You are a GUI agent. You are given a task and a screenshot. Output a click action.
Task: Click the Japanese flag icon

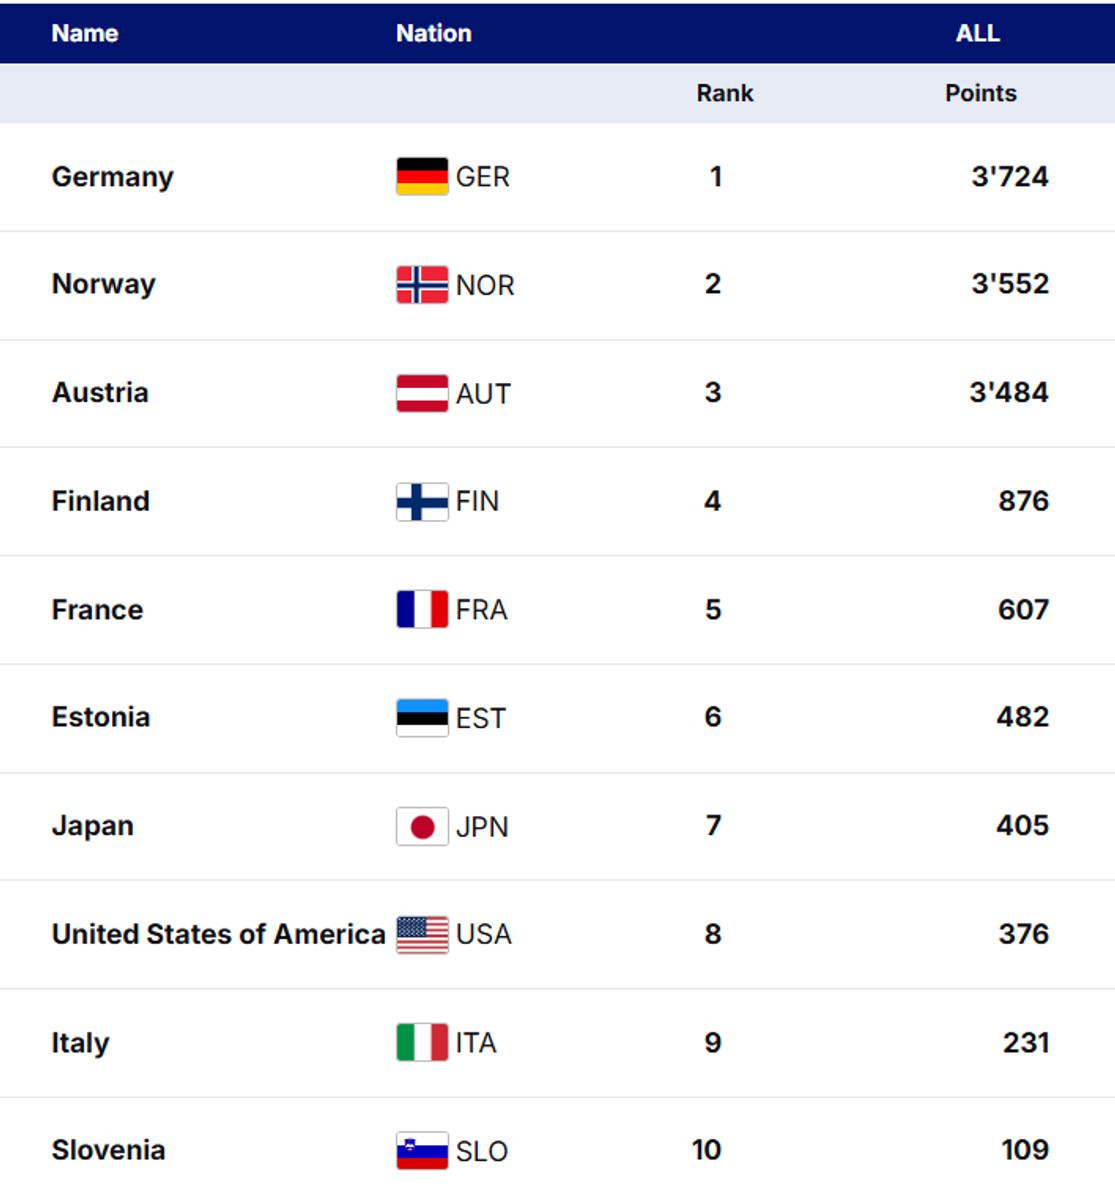pos(422,826)
